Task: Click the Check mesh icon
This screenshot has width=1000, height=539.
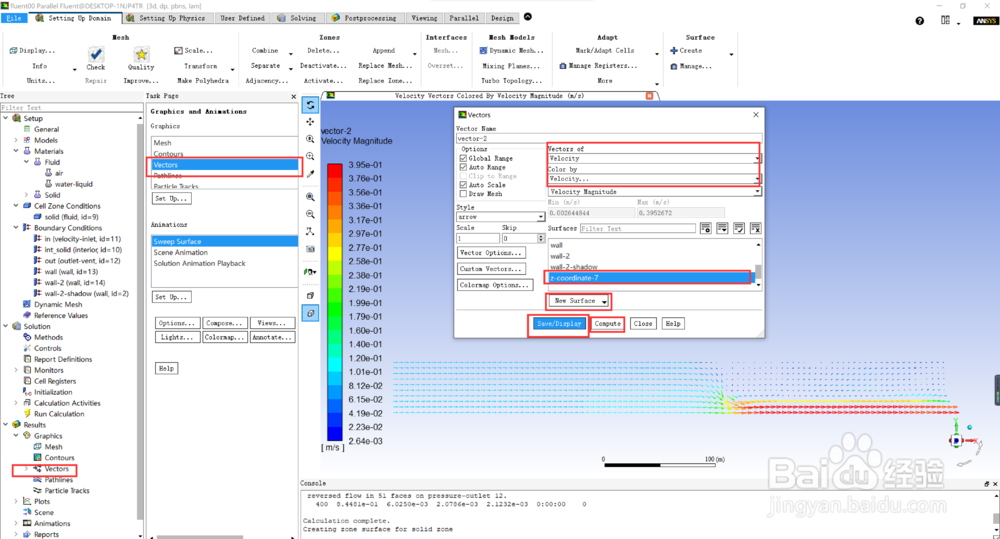Action: click(96, 54)
